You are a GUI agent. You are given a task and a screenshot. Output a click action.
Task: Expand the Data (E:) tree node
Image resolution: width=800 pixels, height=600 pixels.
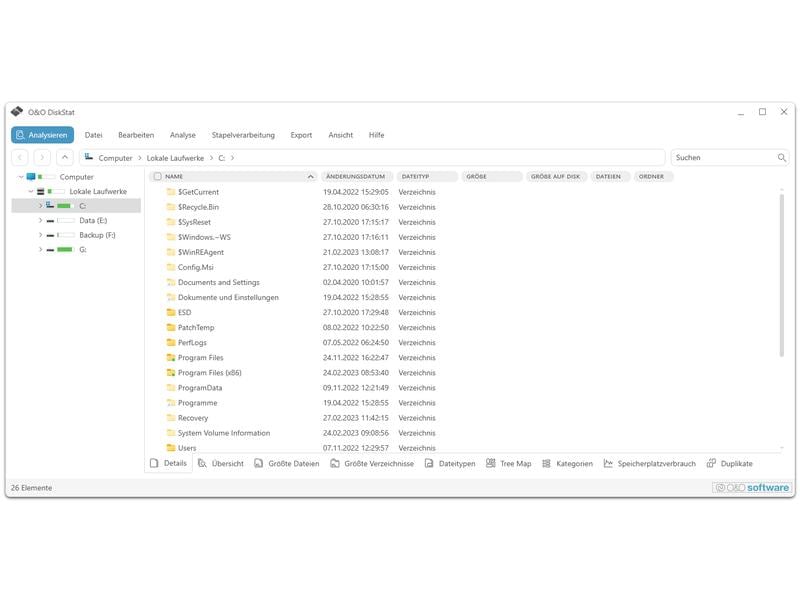tap(40, 220)
